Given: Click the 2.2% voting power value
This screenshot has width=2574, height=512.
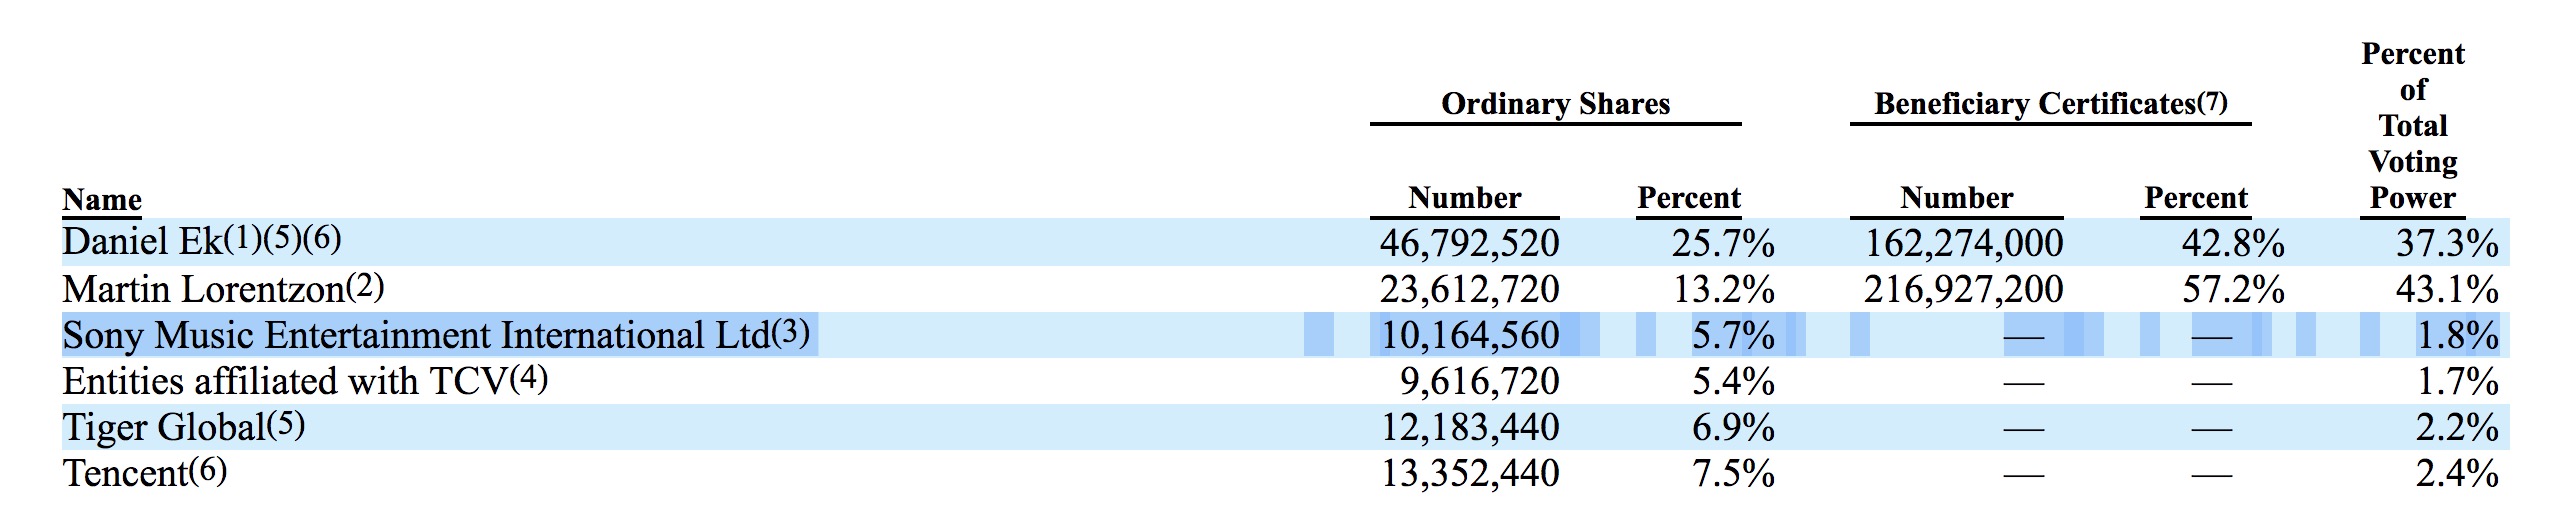Looking at the screenshot, I should (2457, 426).
